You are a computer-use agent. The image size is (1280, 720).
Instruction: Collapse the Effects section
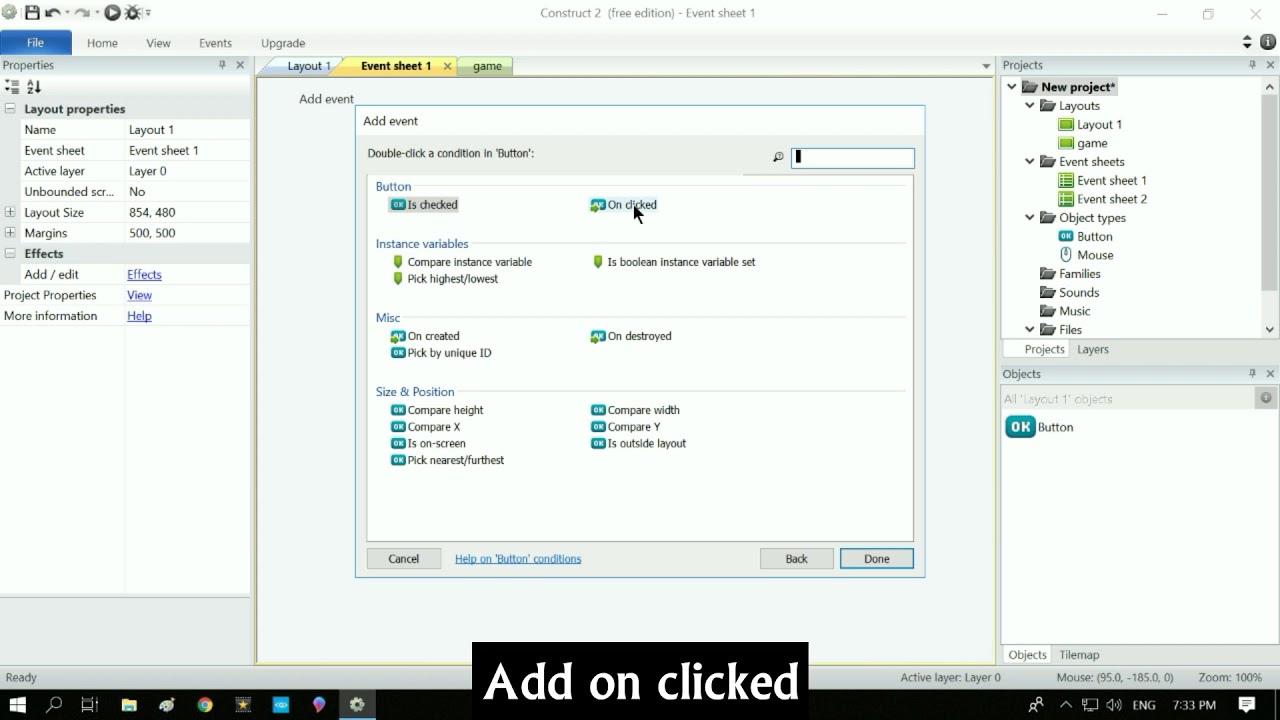(10, 254)
